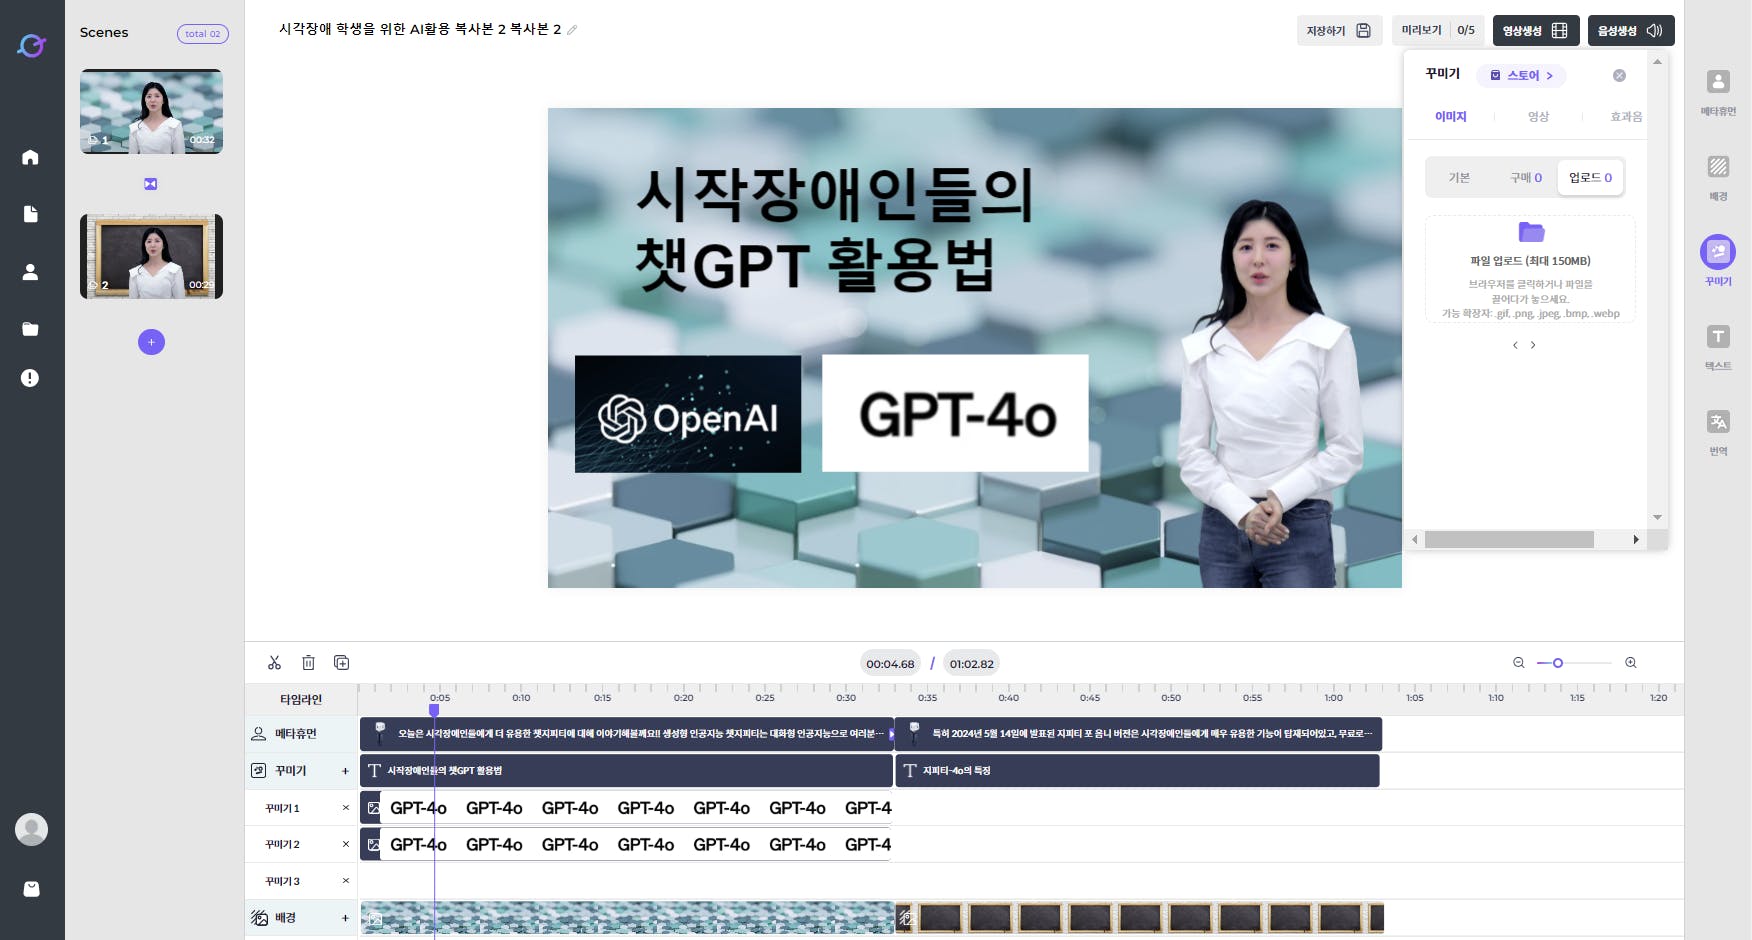Select the 지피티-4o의 특징 text clip
Image resolution: width=1752 pixels, height=940 pixels.
[1137, 771]
